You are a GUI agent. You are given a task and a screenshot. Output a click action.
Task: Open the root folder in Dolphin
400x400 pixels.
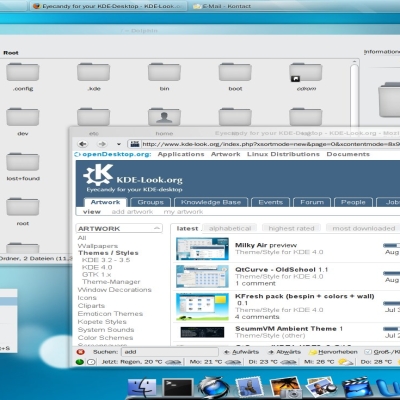tap(23, 212)
